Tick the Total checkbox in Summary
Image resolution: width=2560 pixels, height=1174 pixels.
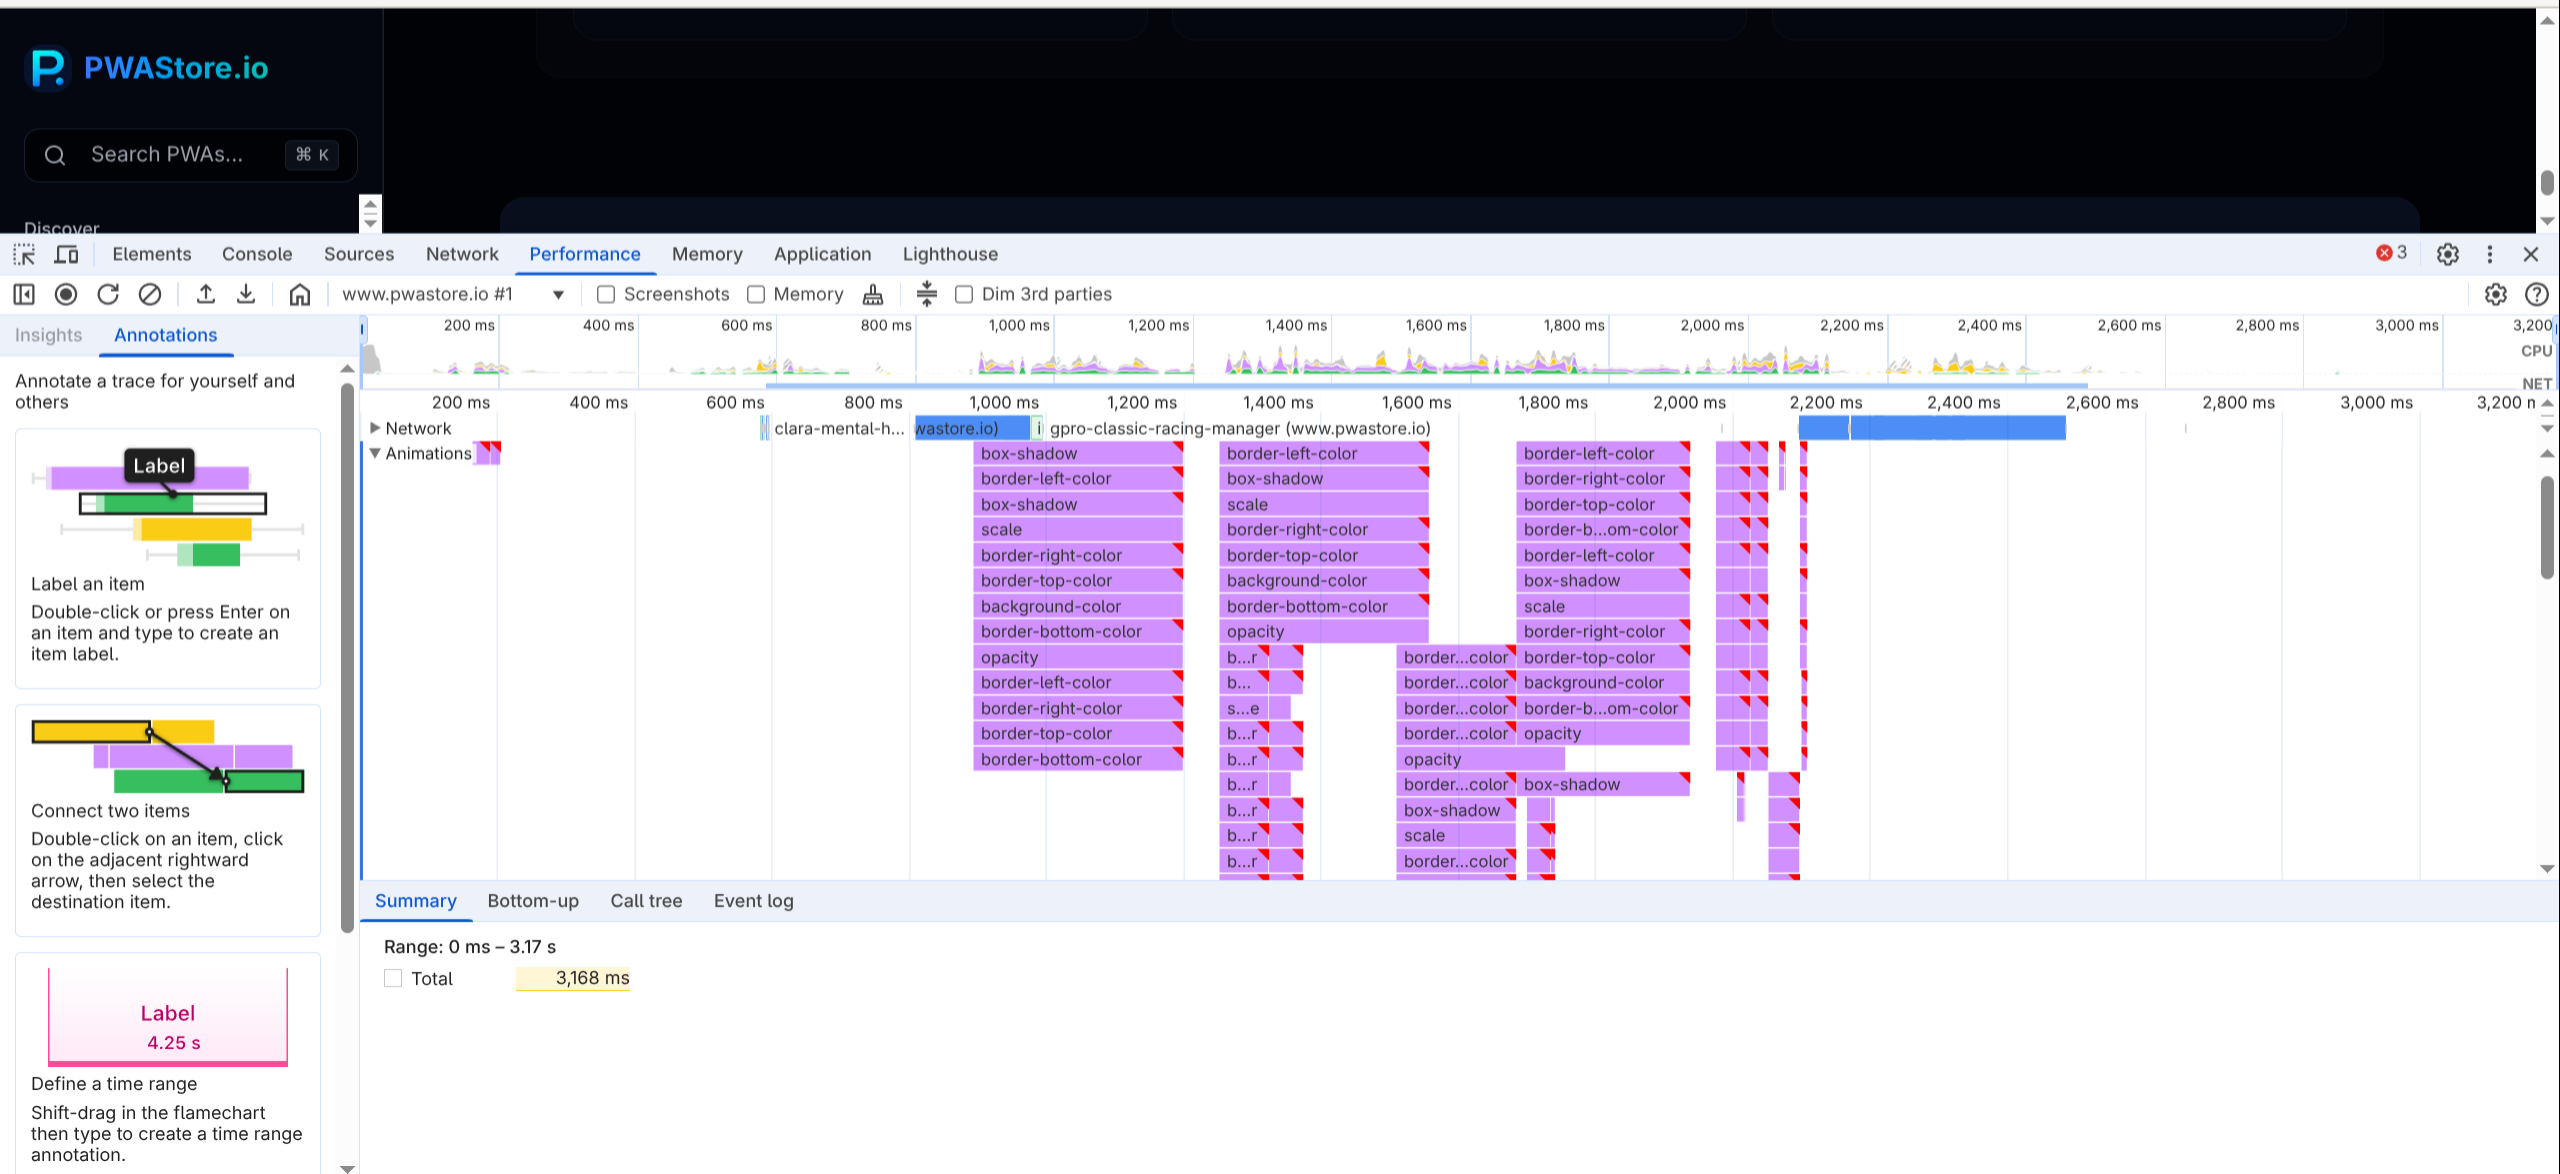(393, 978)
